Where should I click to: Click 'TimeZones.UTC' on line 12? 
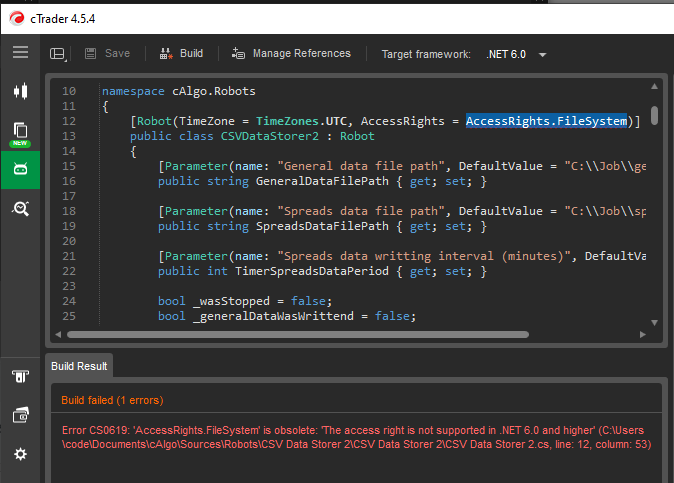[x=301, y=121]
